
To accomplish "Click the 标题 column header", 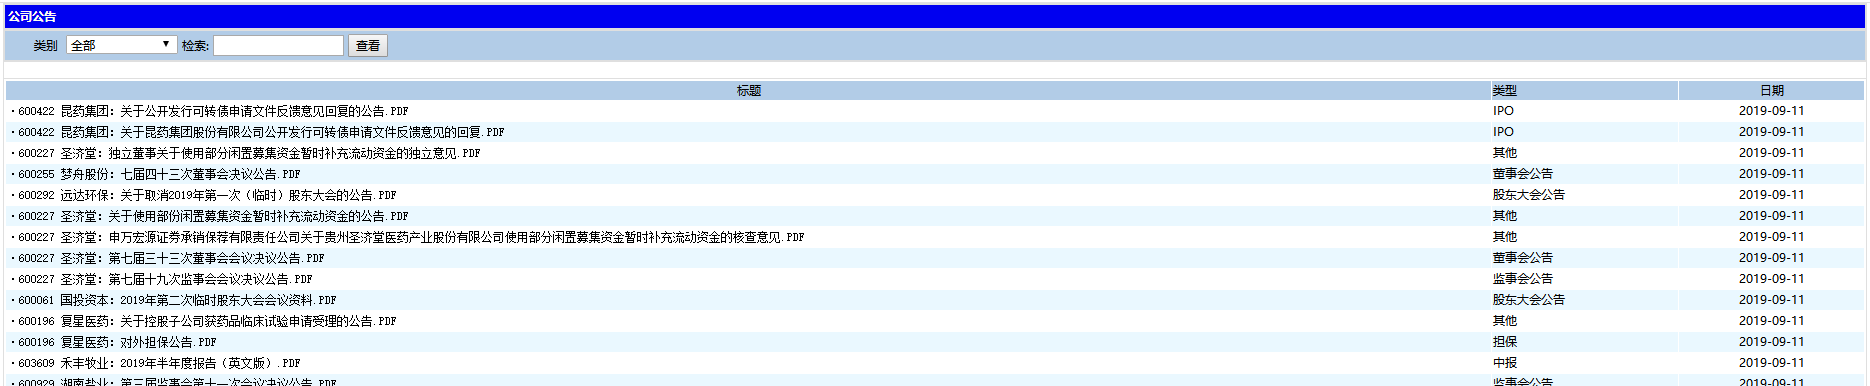I will tap(748, 90).
